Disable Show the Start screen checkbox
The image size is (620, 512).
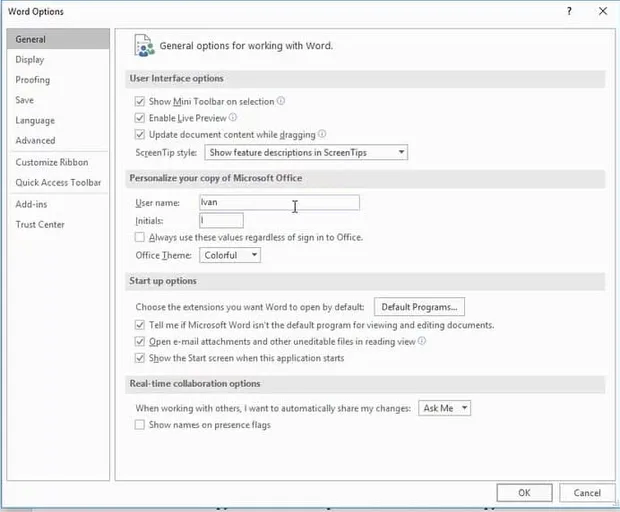[x=140, y=358]
